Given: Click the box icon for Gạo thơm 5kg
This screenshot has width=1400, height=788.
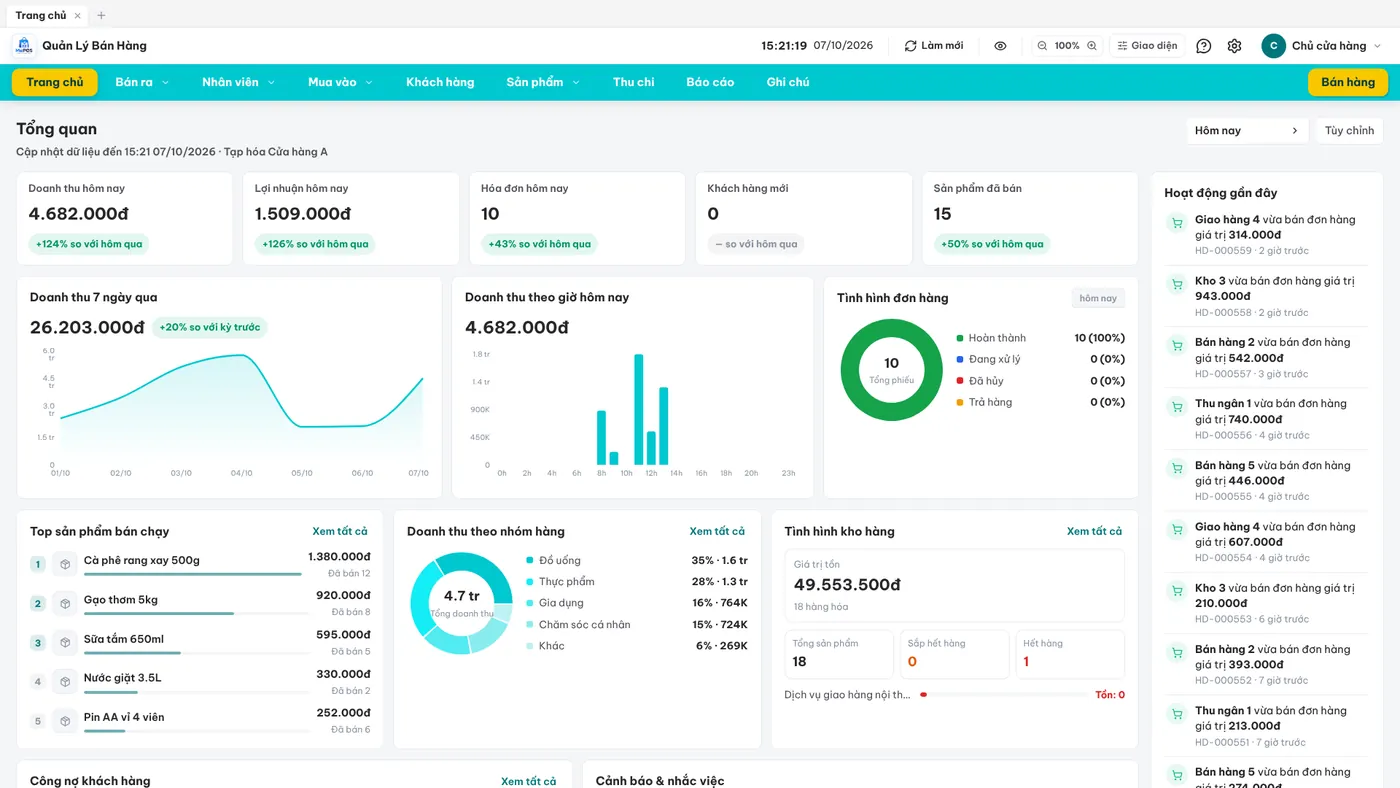Looking at the screenshot, I should (65, 603).
